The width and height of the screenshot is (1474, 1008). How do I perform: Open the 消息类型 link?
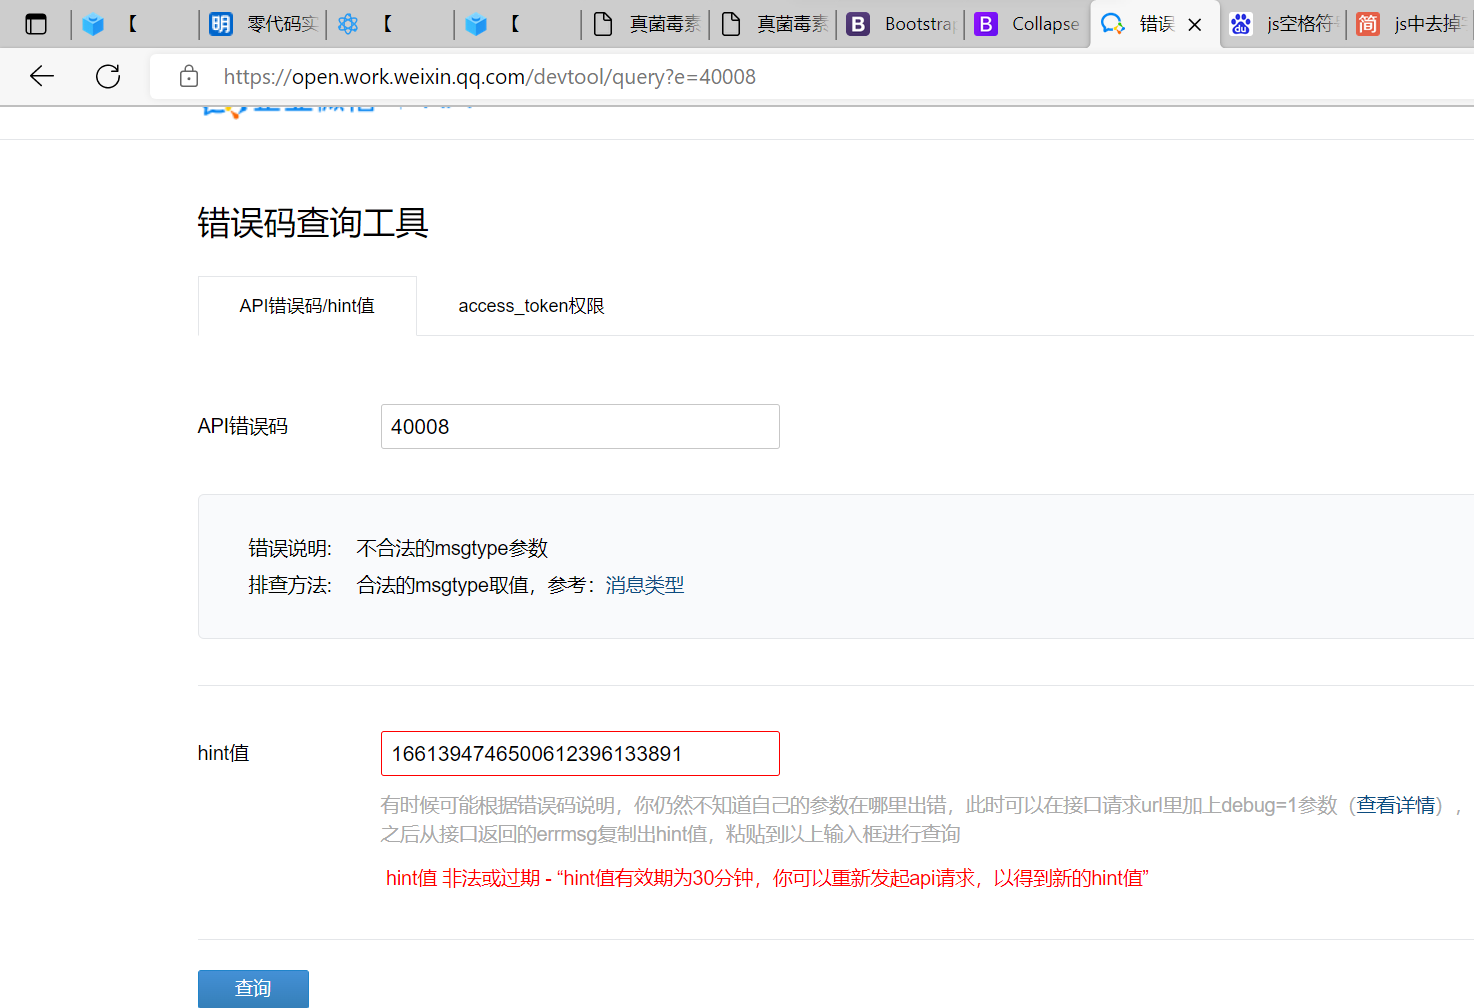(x=644, y=585)
